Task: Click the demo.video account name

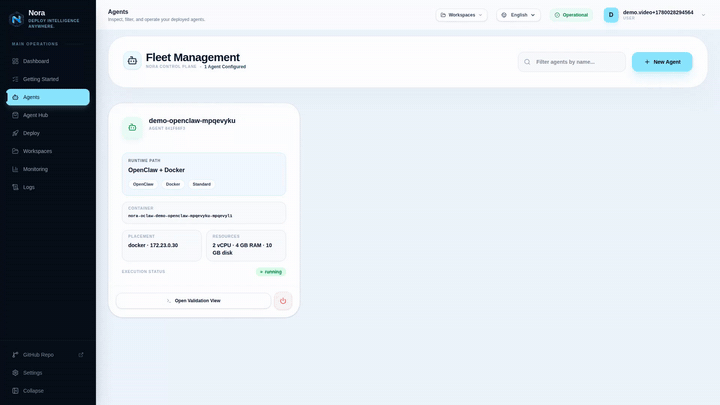Action: click(x=658, y=12)
